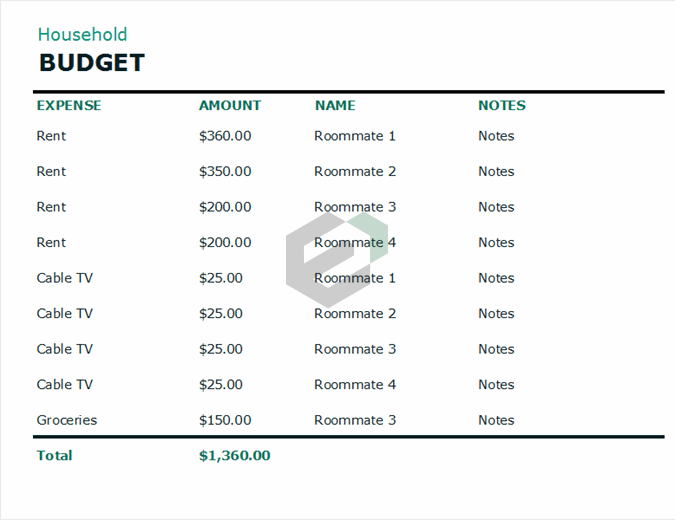
Task: Click the Notes cell in Groceries row
Action: click(x=496, y=420)
